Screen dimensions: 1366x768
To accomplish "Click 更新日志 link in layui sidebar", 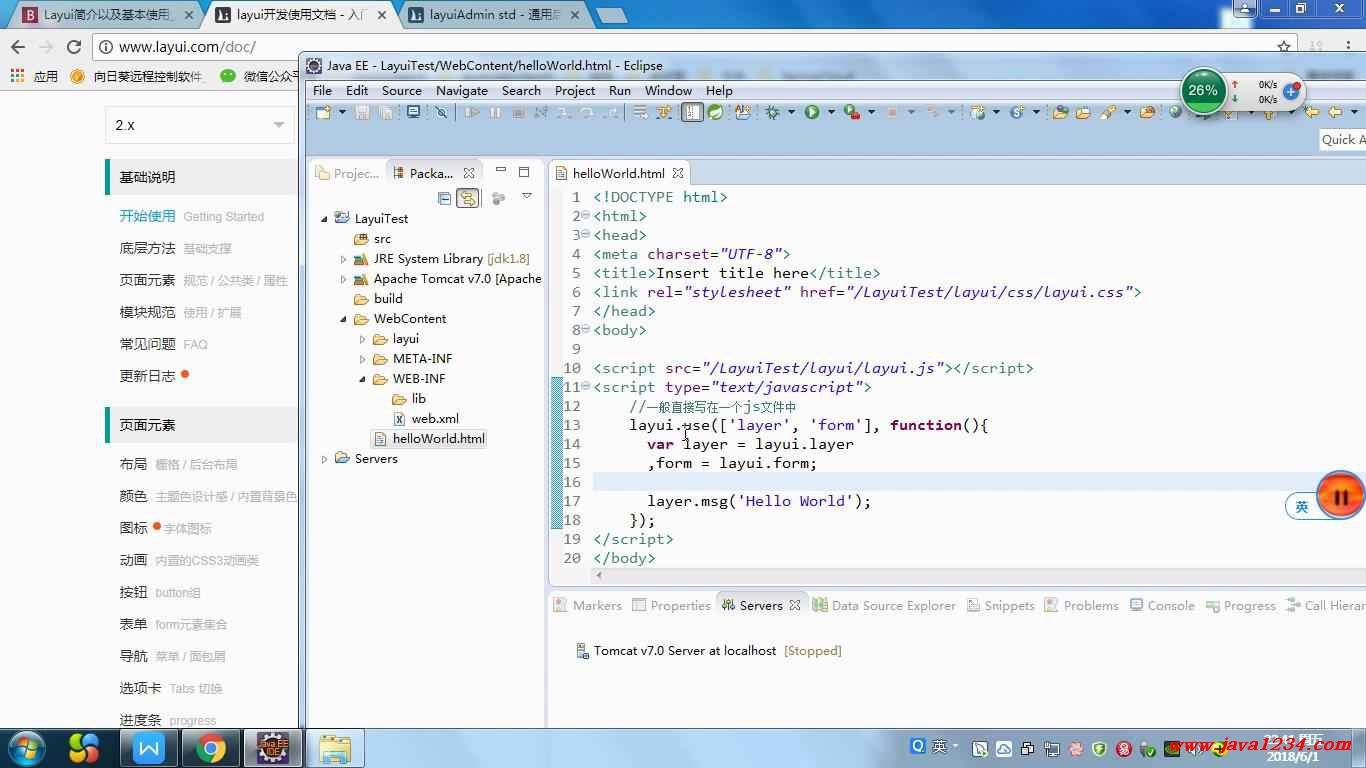I will (x=147, y=376).
